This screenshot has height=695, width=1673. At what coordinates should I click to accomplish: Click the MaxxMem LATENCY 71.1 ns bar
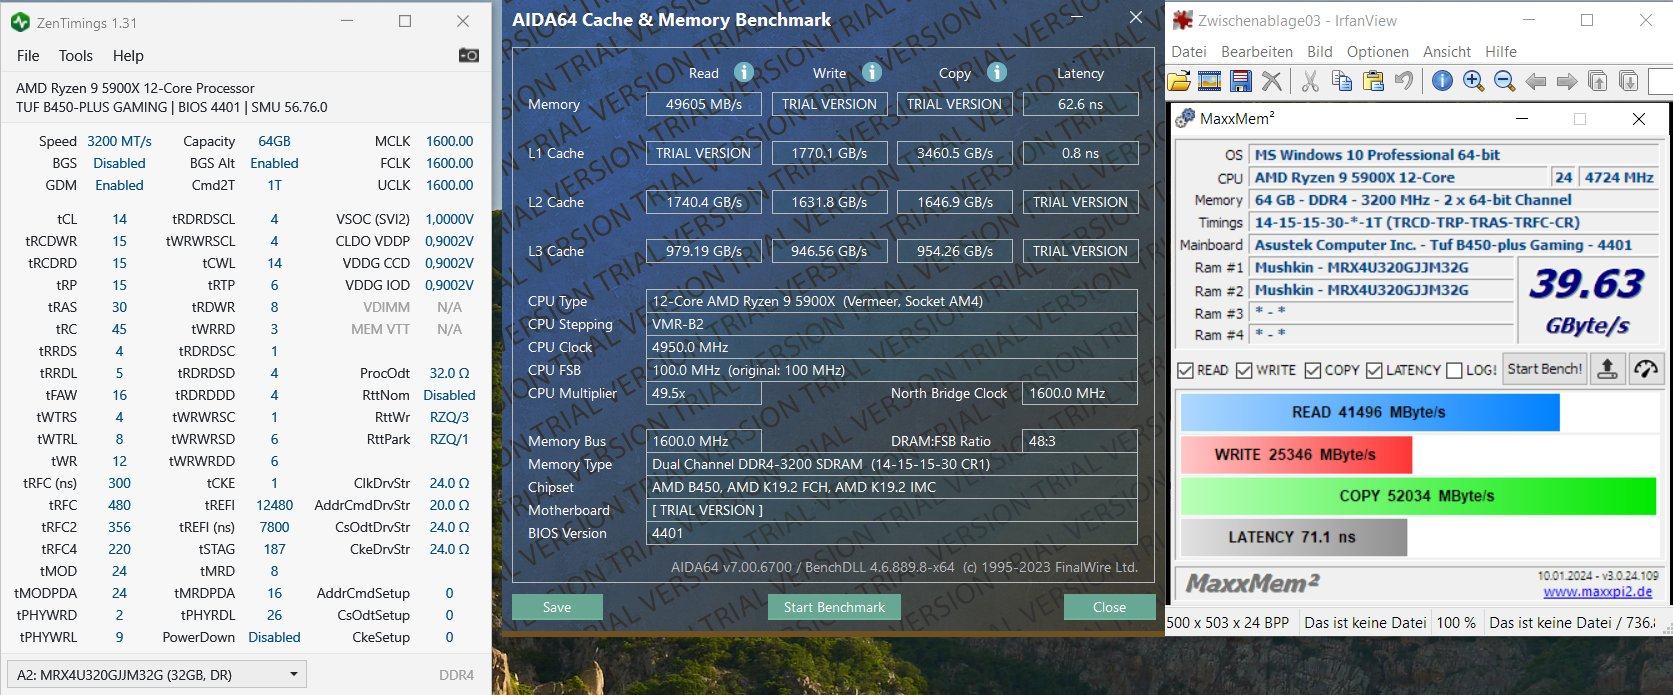[x=1294, y=537]
